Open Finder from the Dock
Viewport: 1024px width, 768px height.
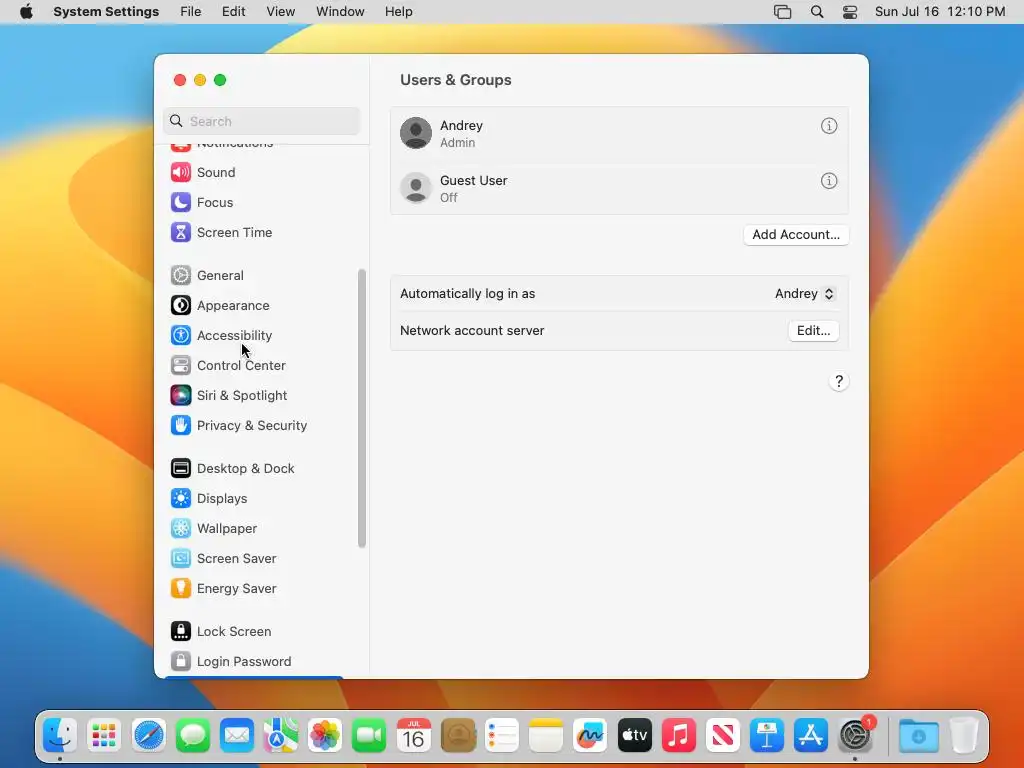[60, 735]
